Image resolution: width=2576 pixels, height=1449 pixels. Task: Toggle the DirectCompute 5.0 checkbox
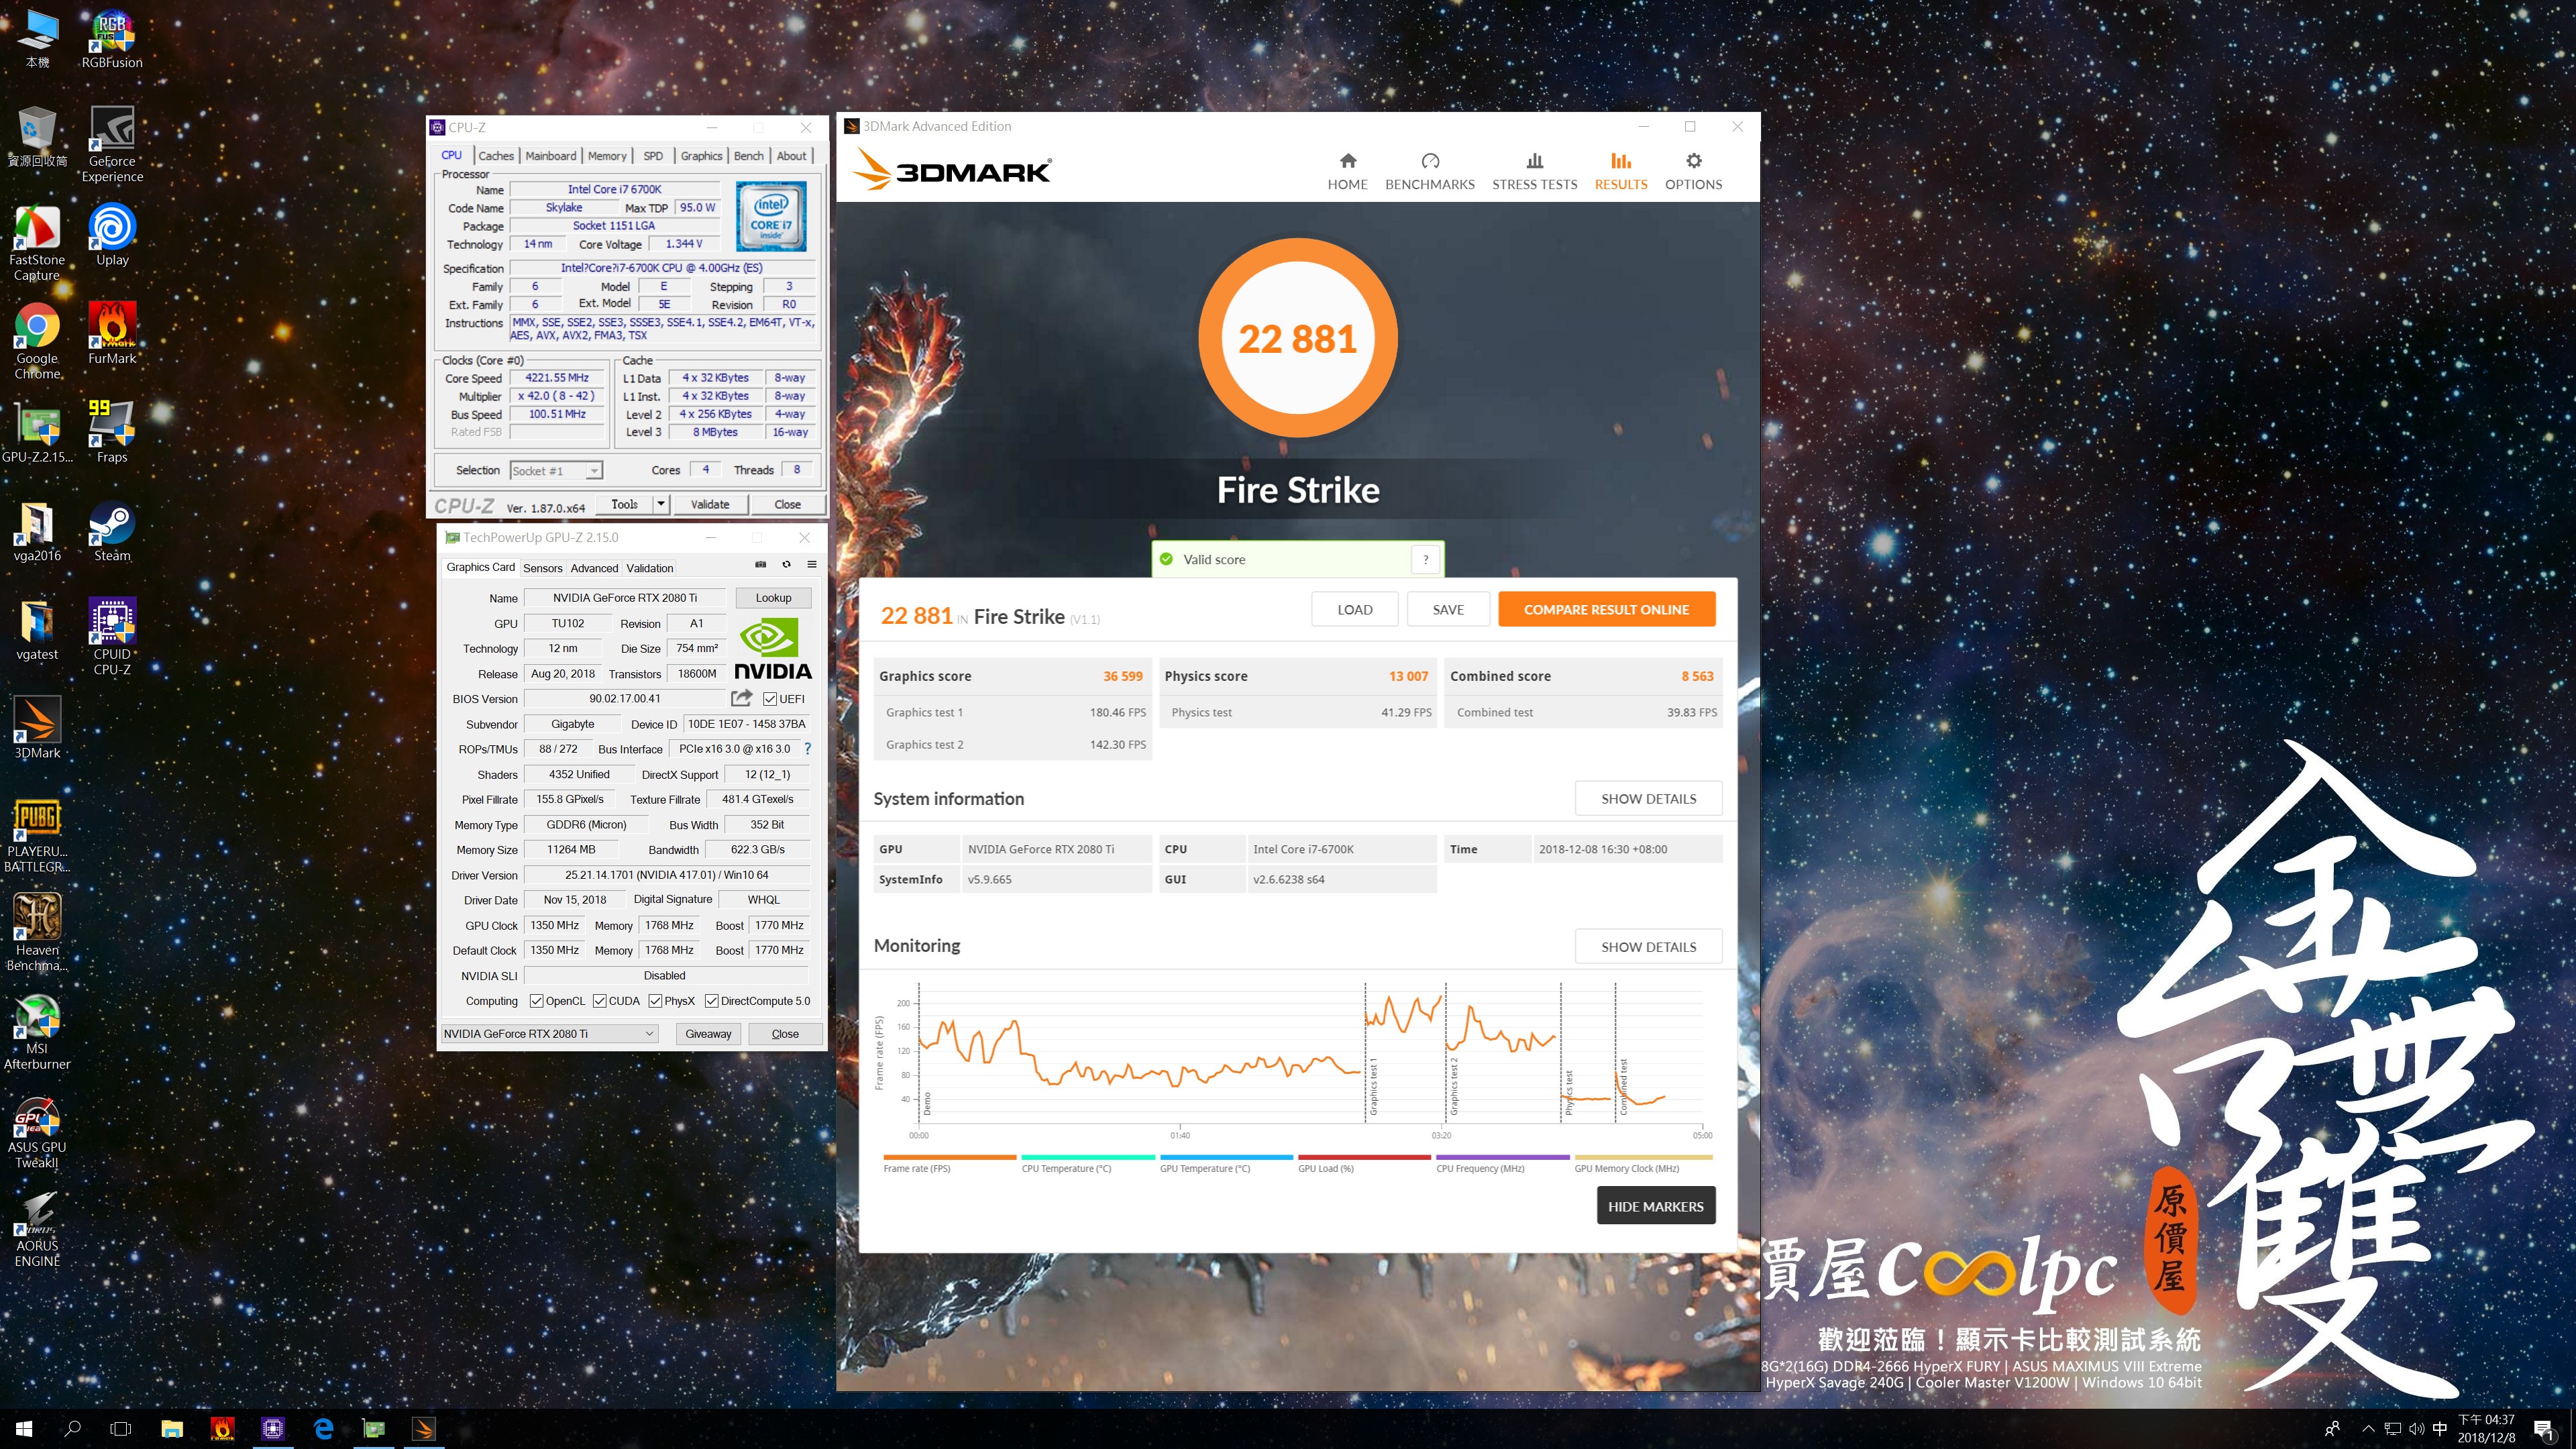tap(712, 1001)
